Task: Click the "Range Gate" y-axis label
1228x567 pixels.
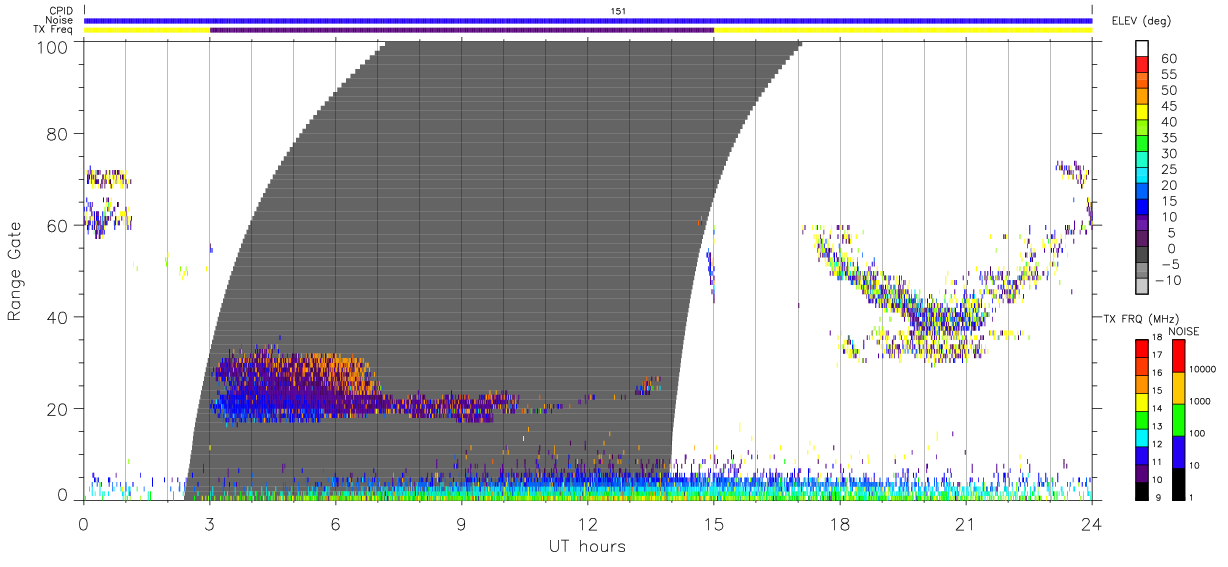Action: [x=16, y=270]
